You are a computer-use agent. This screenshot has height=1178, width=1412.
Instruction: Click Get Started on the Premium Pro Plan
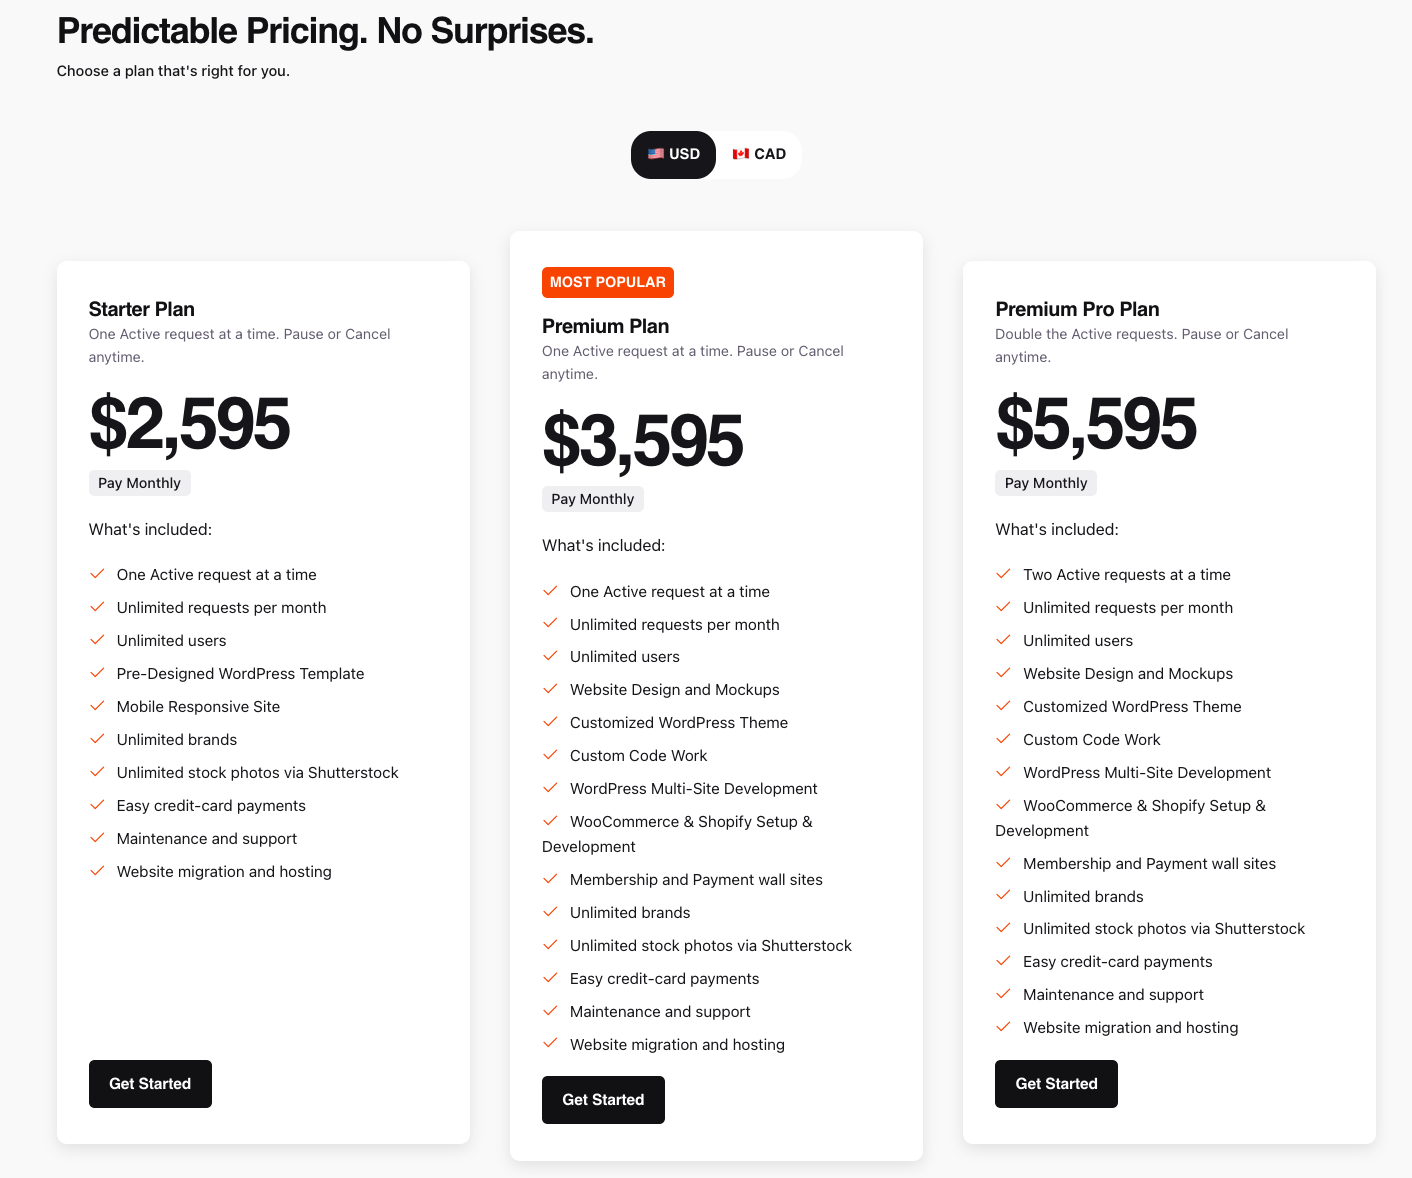1056,1083
